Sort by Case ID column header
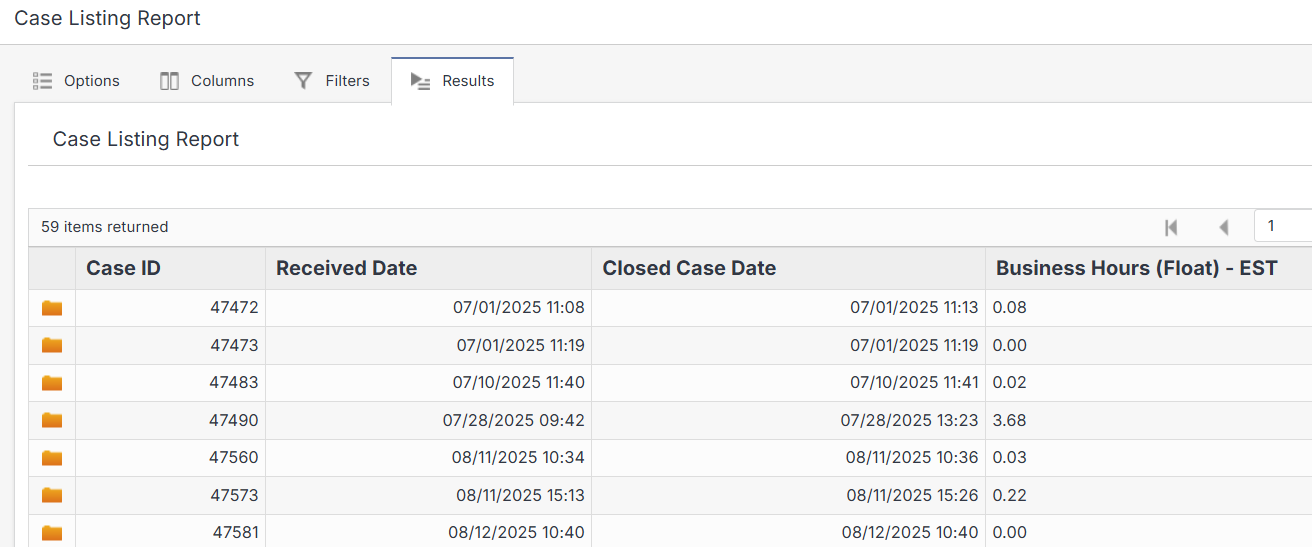 [x=124, y=268]
